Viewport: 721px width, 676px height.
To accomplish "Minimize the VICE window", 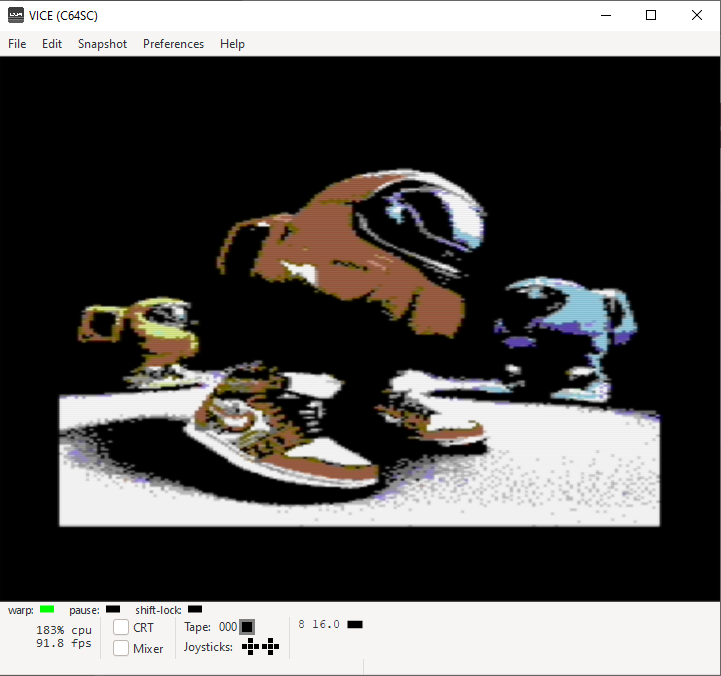I will click(x=606, y=15).
